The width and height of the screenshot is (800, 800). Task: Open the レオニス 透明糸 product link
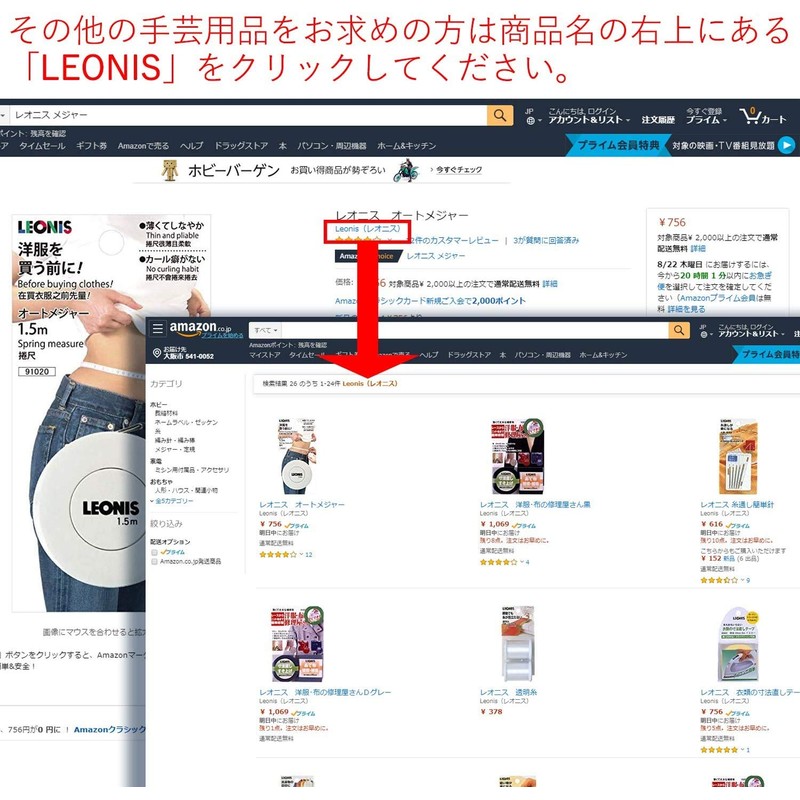point(508,692)
